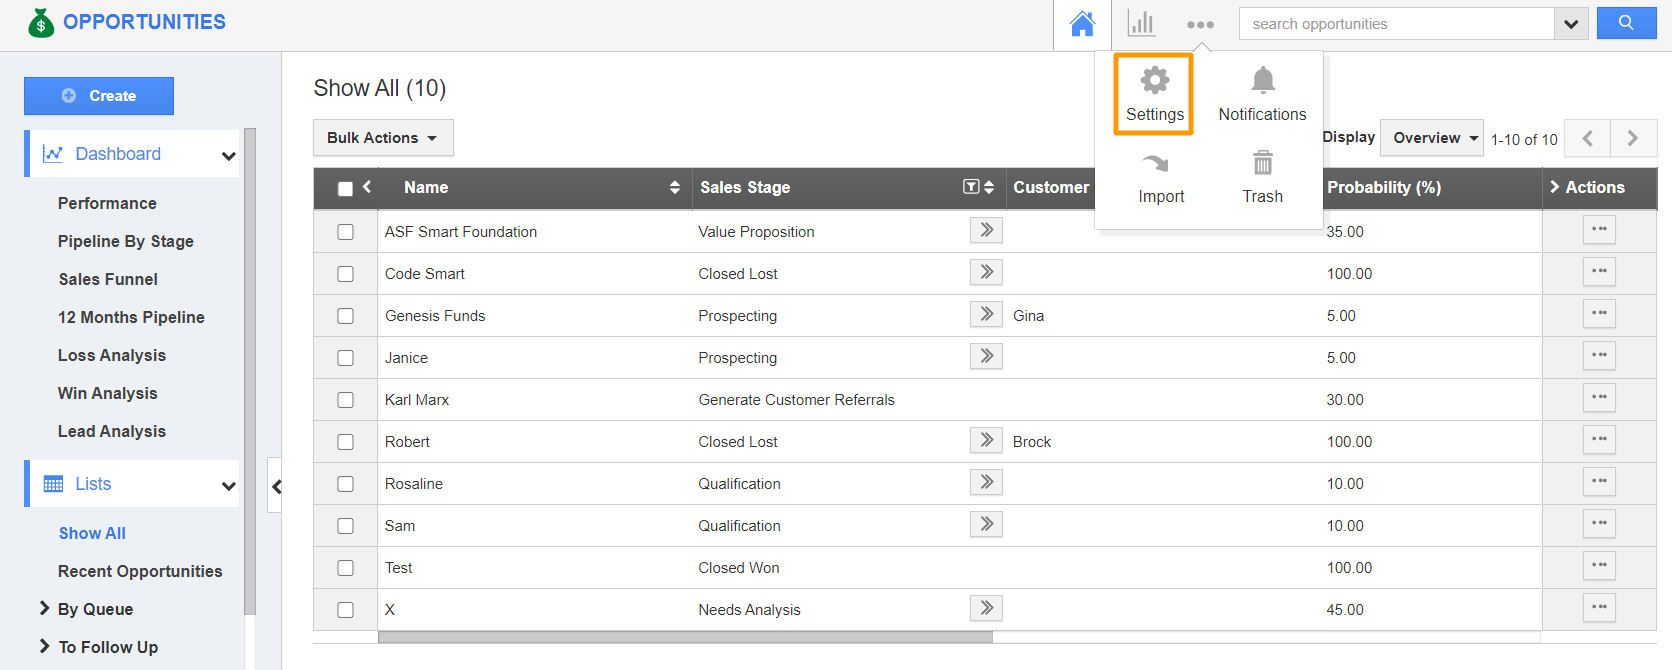Check the box for ASF Smart Foundation
1672x670 pixels.
(346, 232)
